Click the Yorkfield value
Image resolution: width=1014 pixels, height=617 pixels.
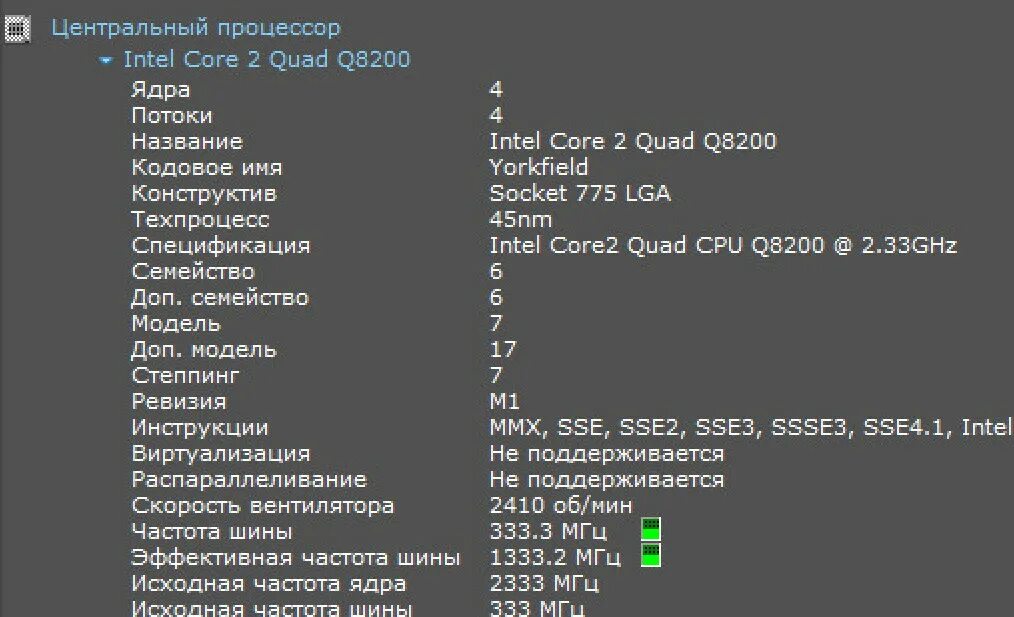pyautogui.click(x=539, y=168)
